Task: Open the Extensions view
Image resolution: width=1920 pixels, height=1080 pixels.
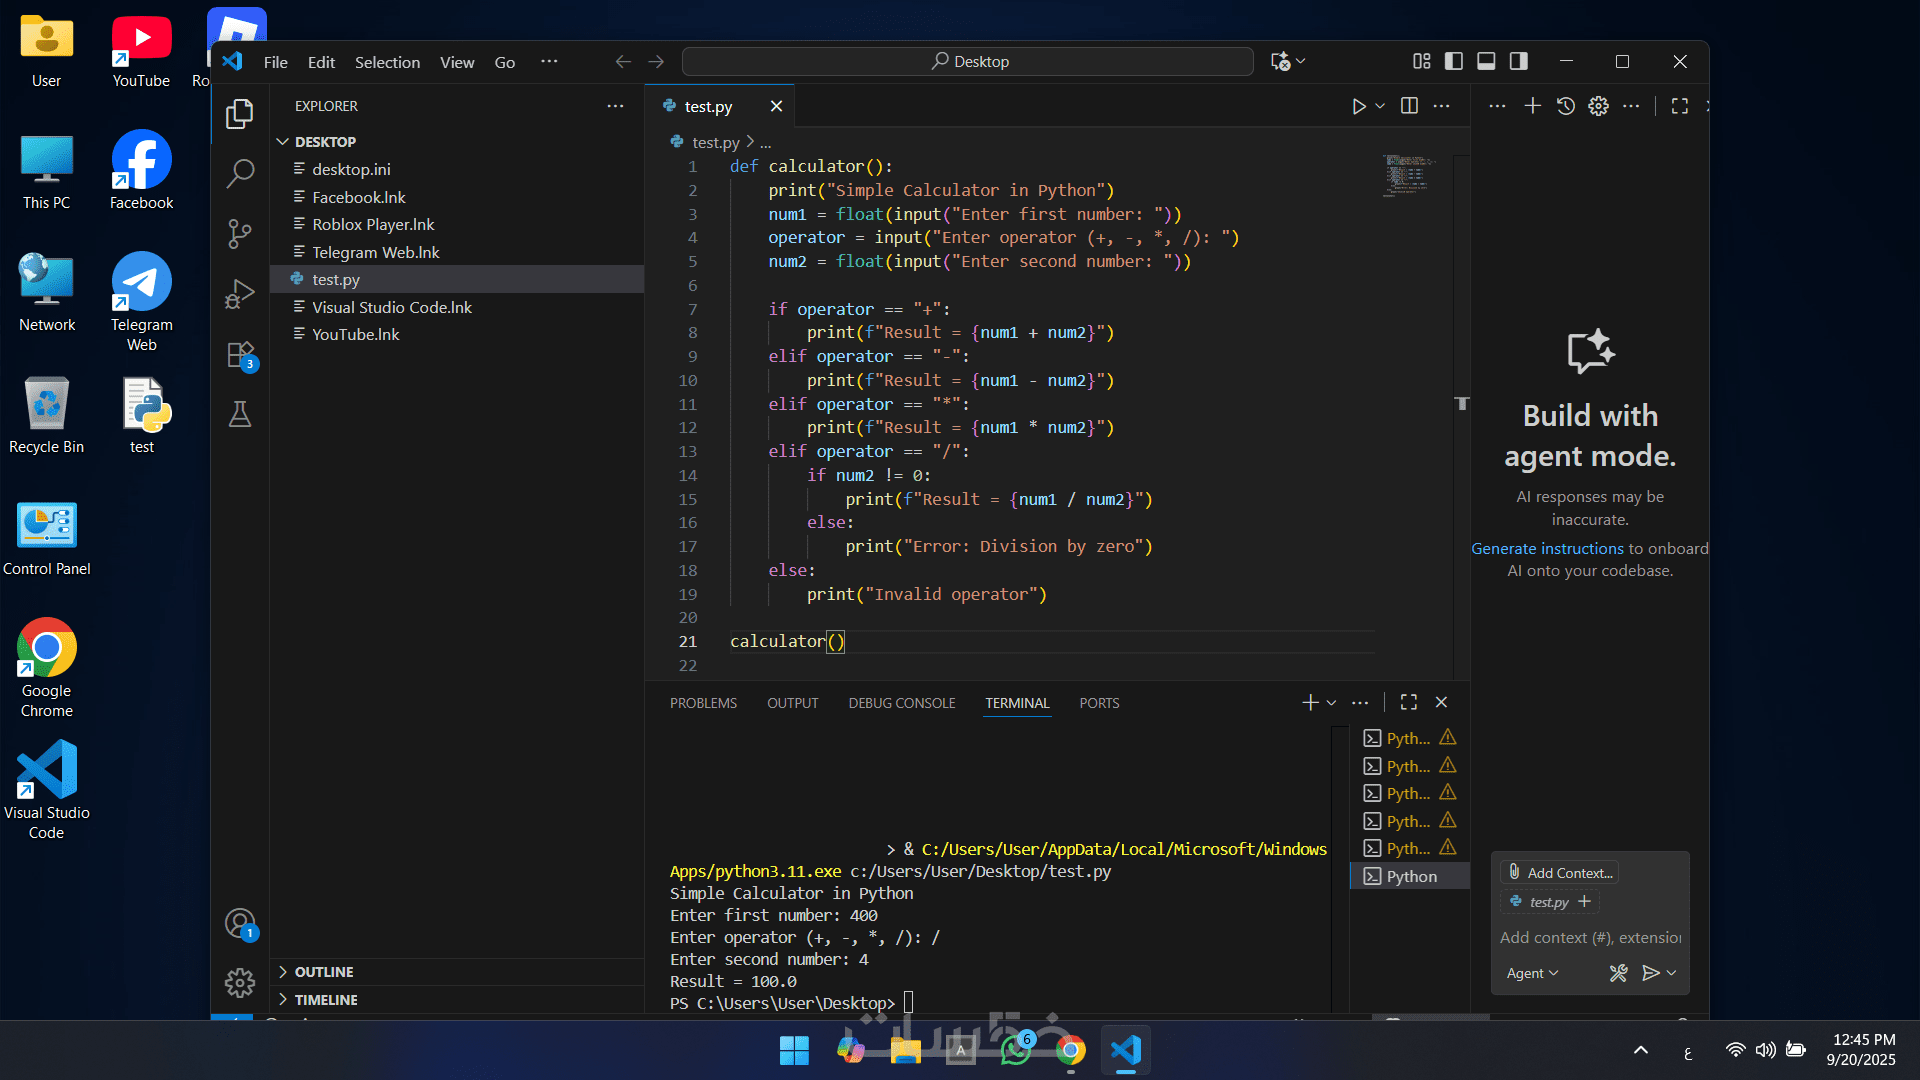Action: pyautogui.click(x=241, y=355)
